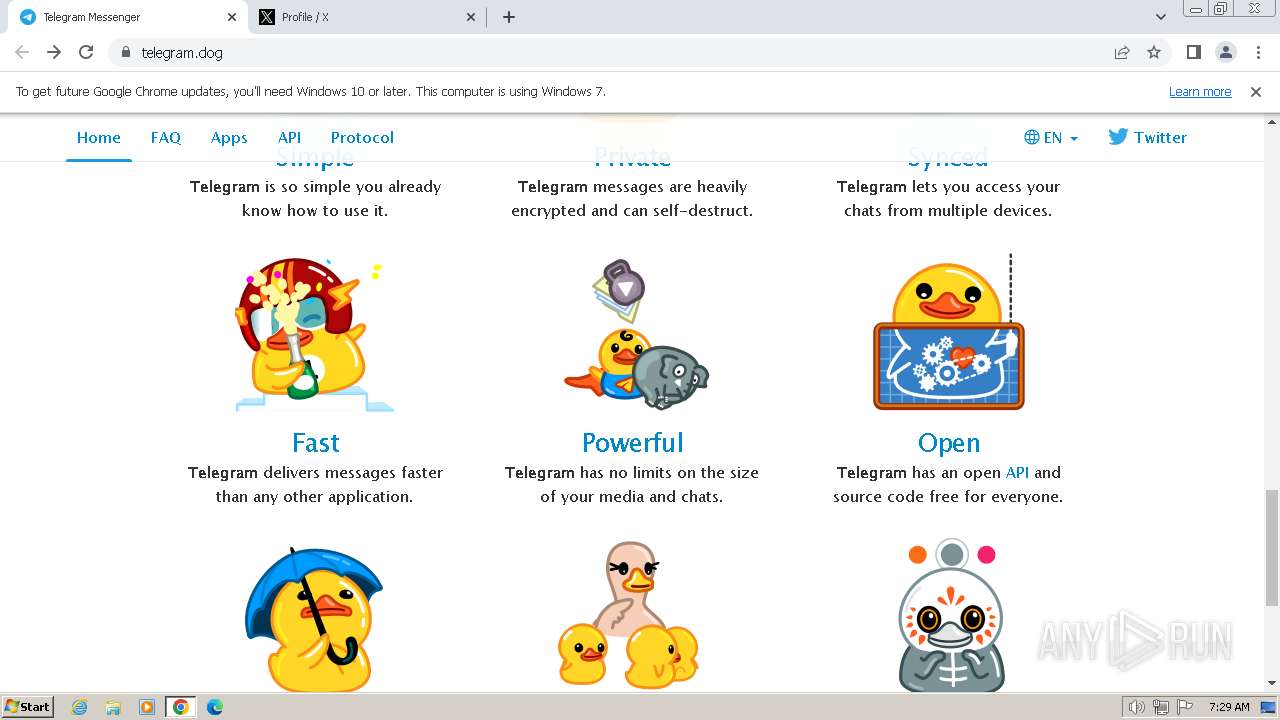This screenshot has height=720, width=1280.
Task: Click the Chrome taskbar icon
Action: click(x=181, y=707)
